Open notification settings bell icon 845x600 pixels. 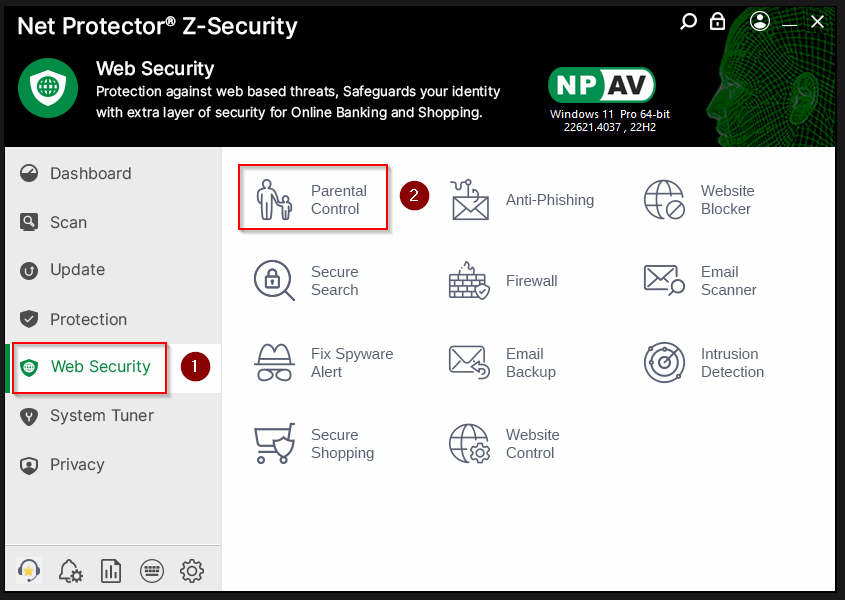(70, 571)
